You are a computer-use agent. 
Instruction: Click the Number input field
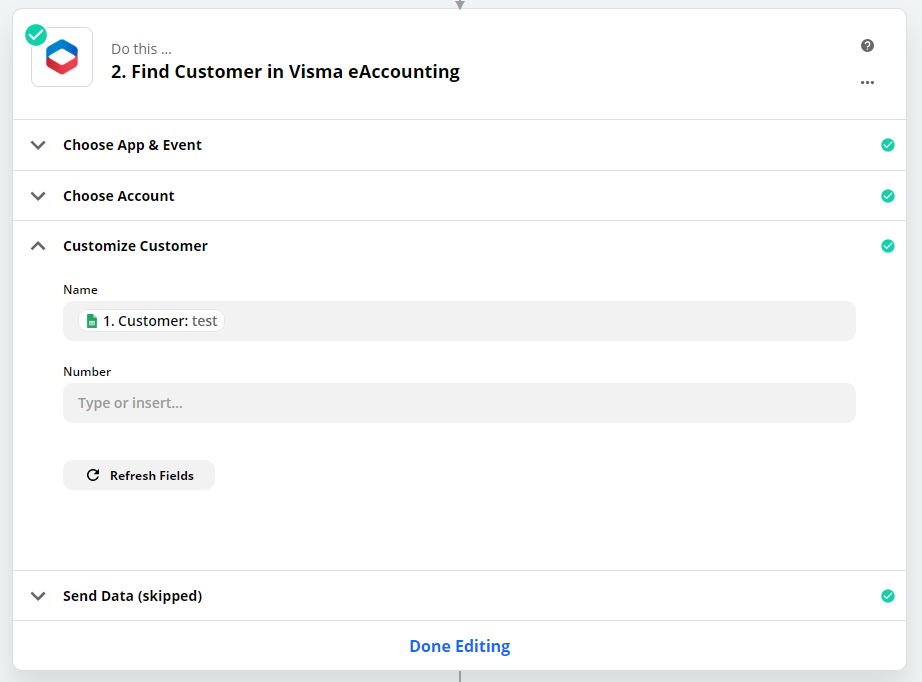pyautogui.click(x=459, y=403)
